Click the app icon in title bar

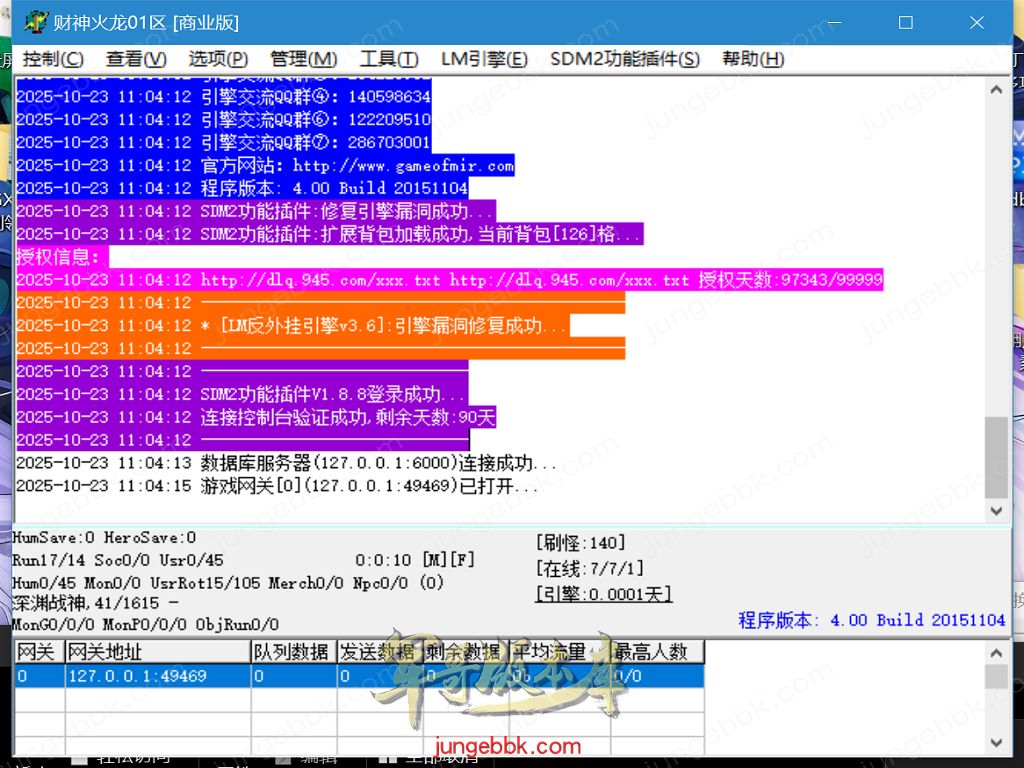(x=36, y=22)
